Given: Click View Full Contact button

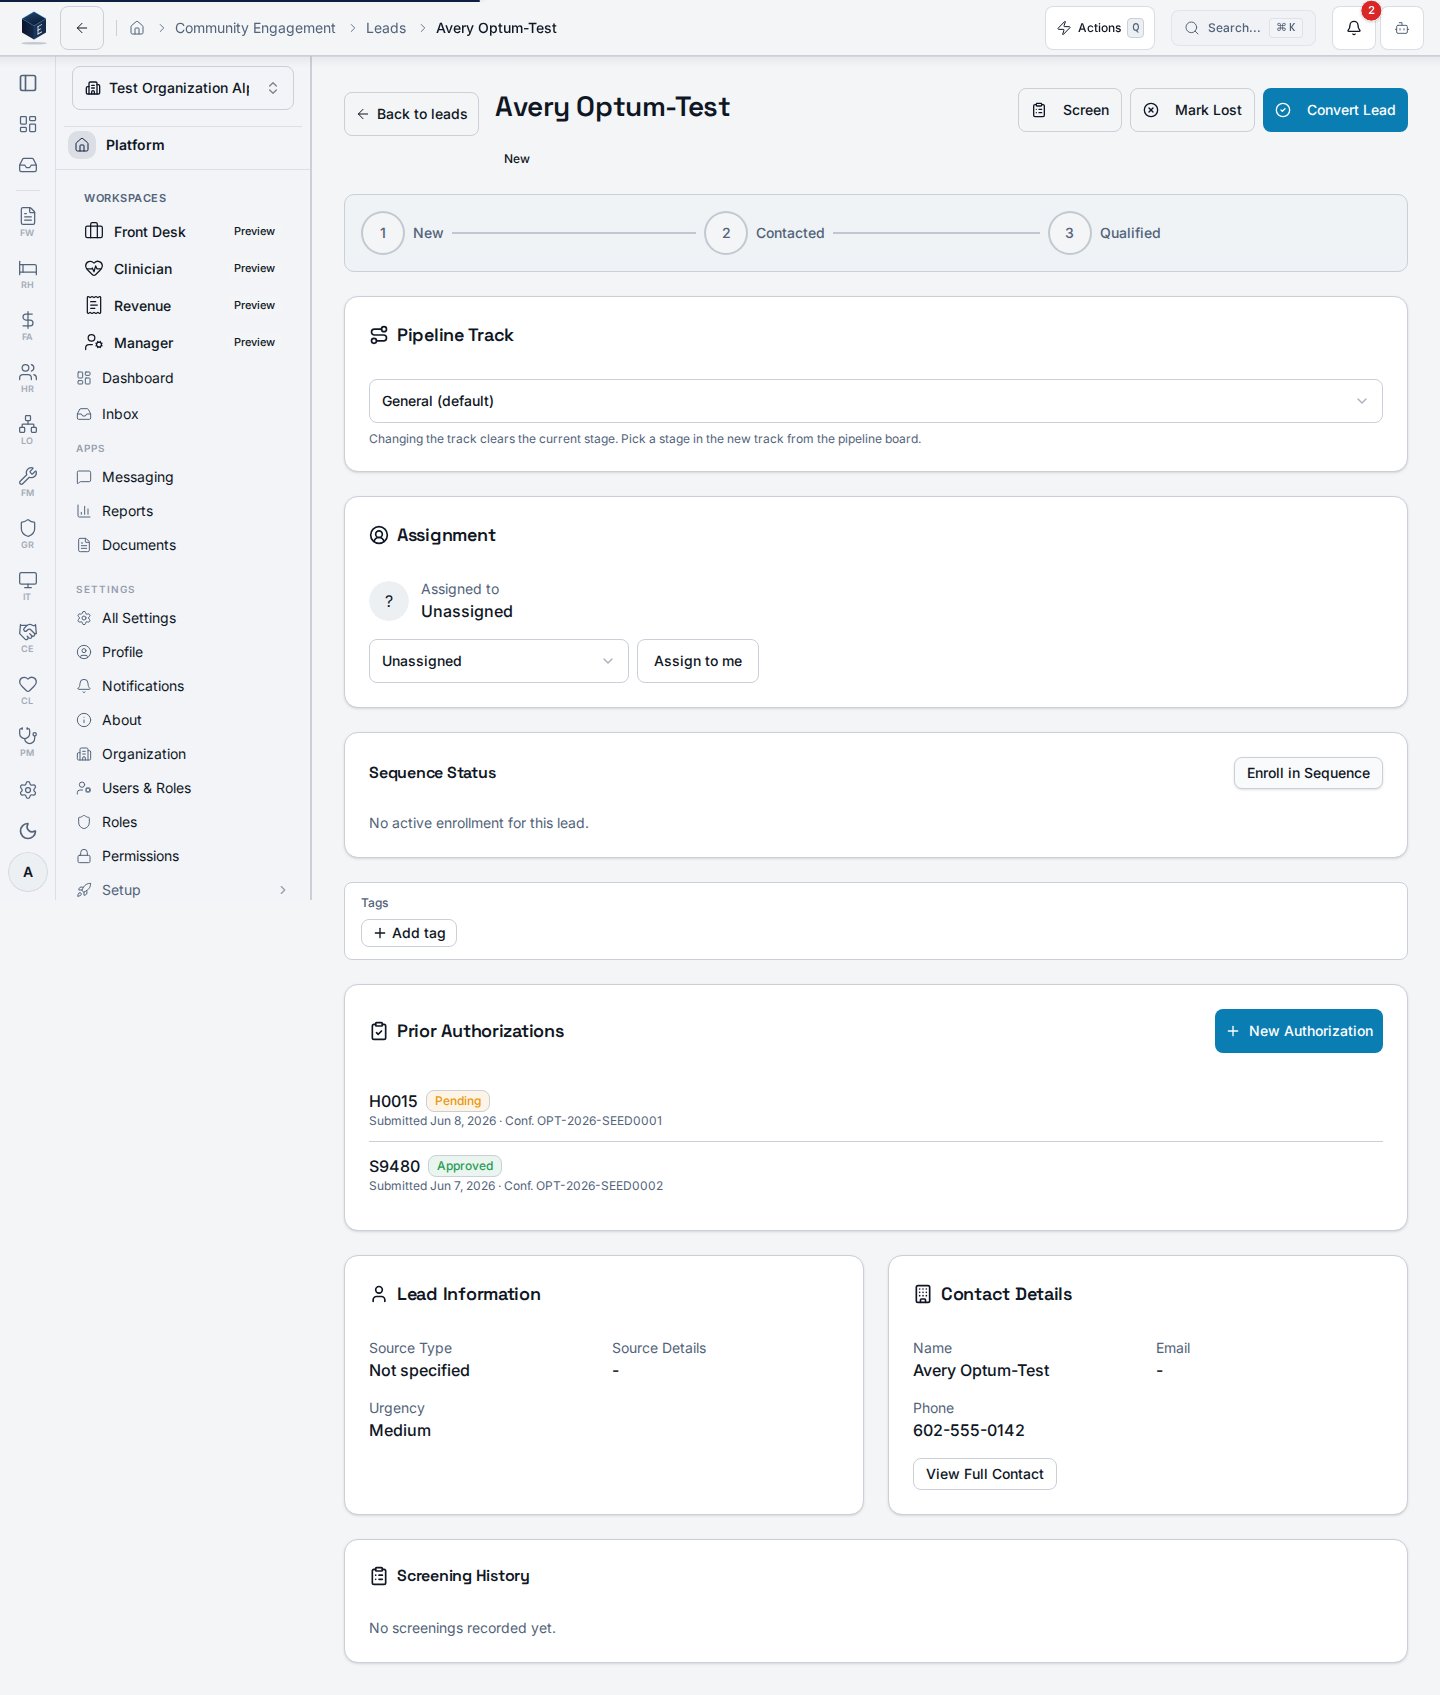Looking at the screenshot, I should click(x=985, y=1474).
